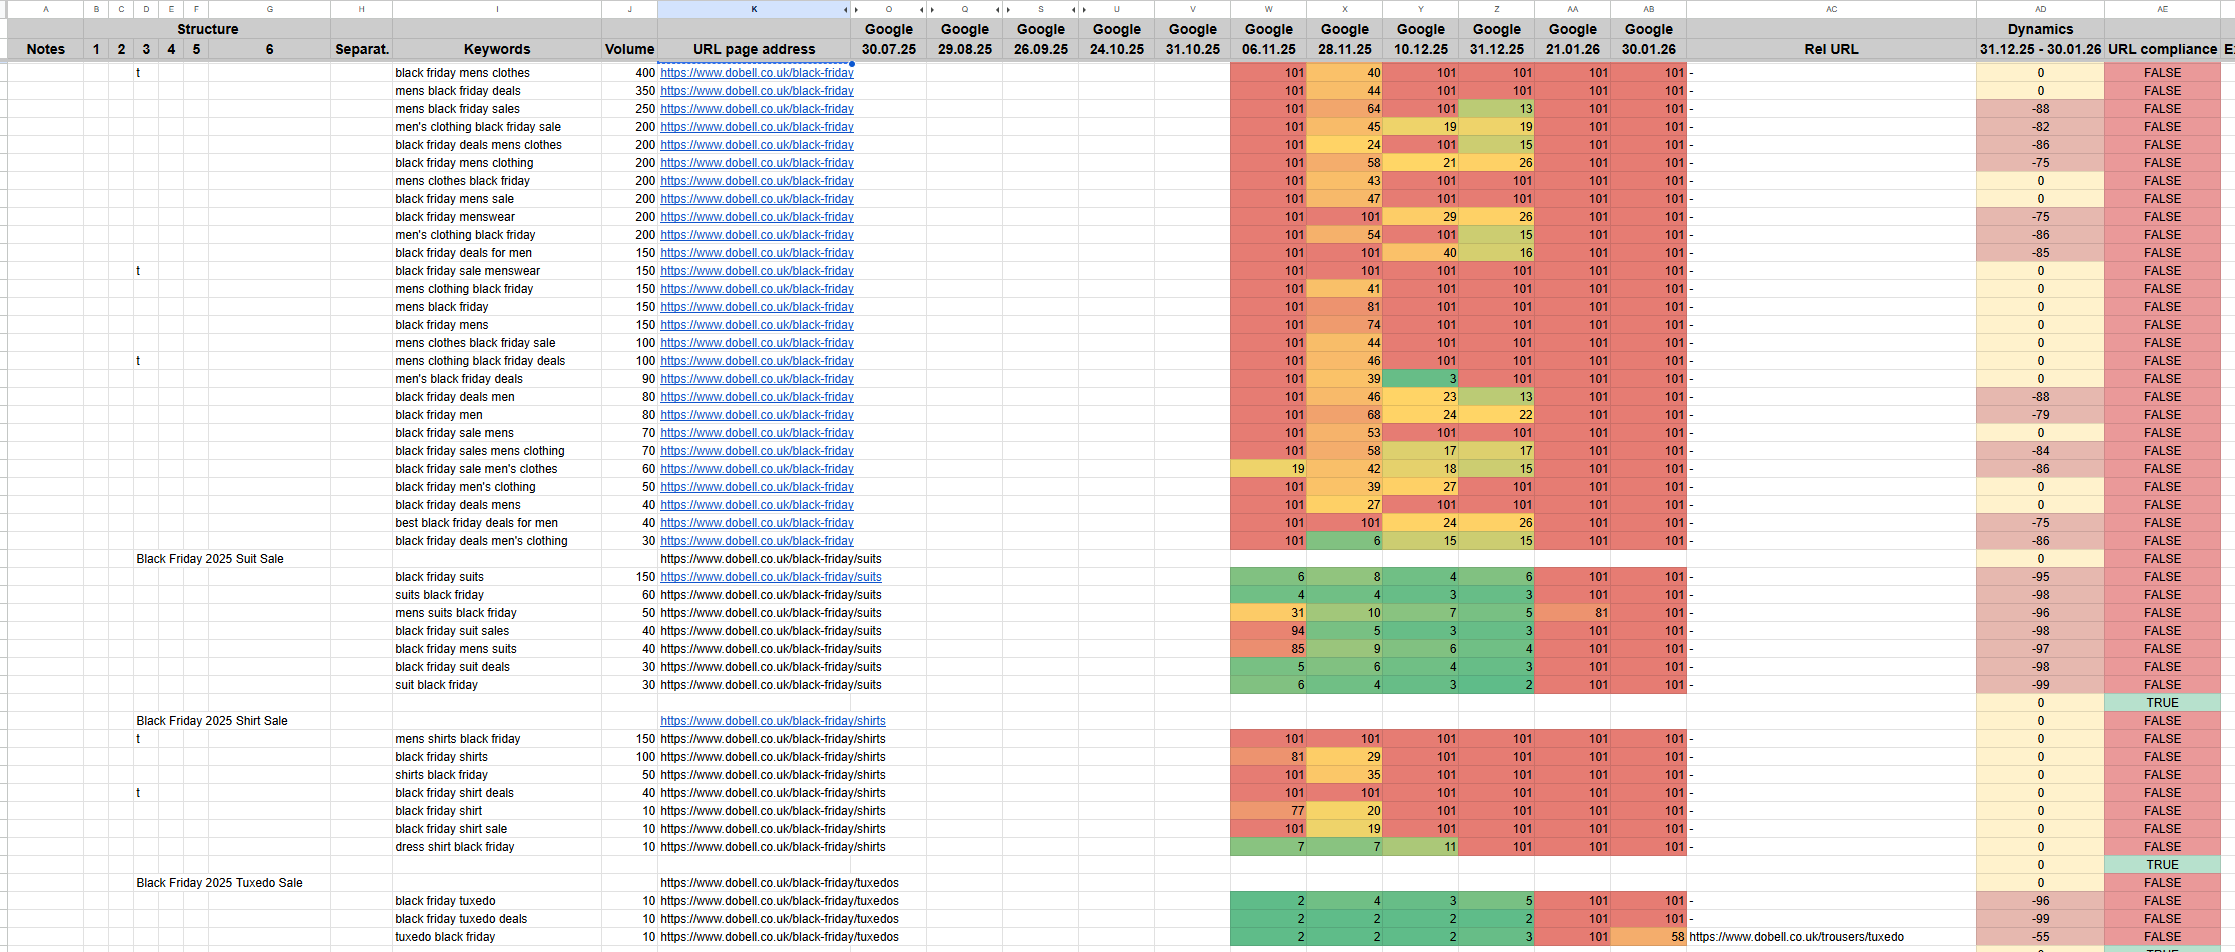Open the link in the Black Friday 2025 Shirt Sale row

[772, 721]
